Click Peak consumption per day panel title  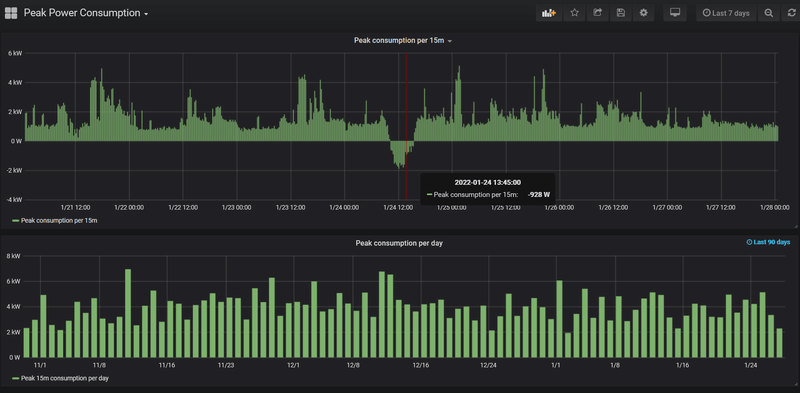399,243
